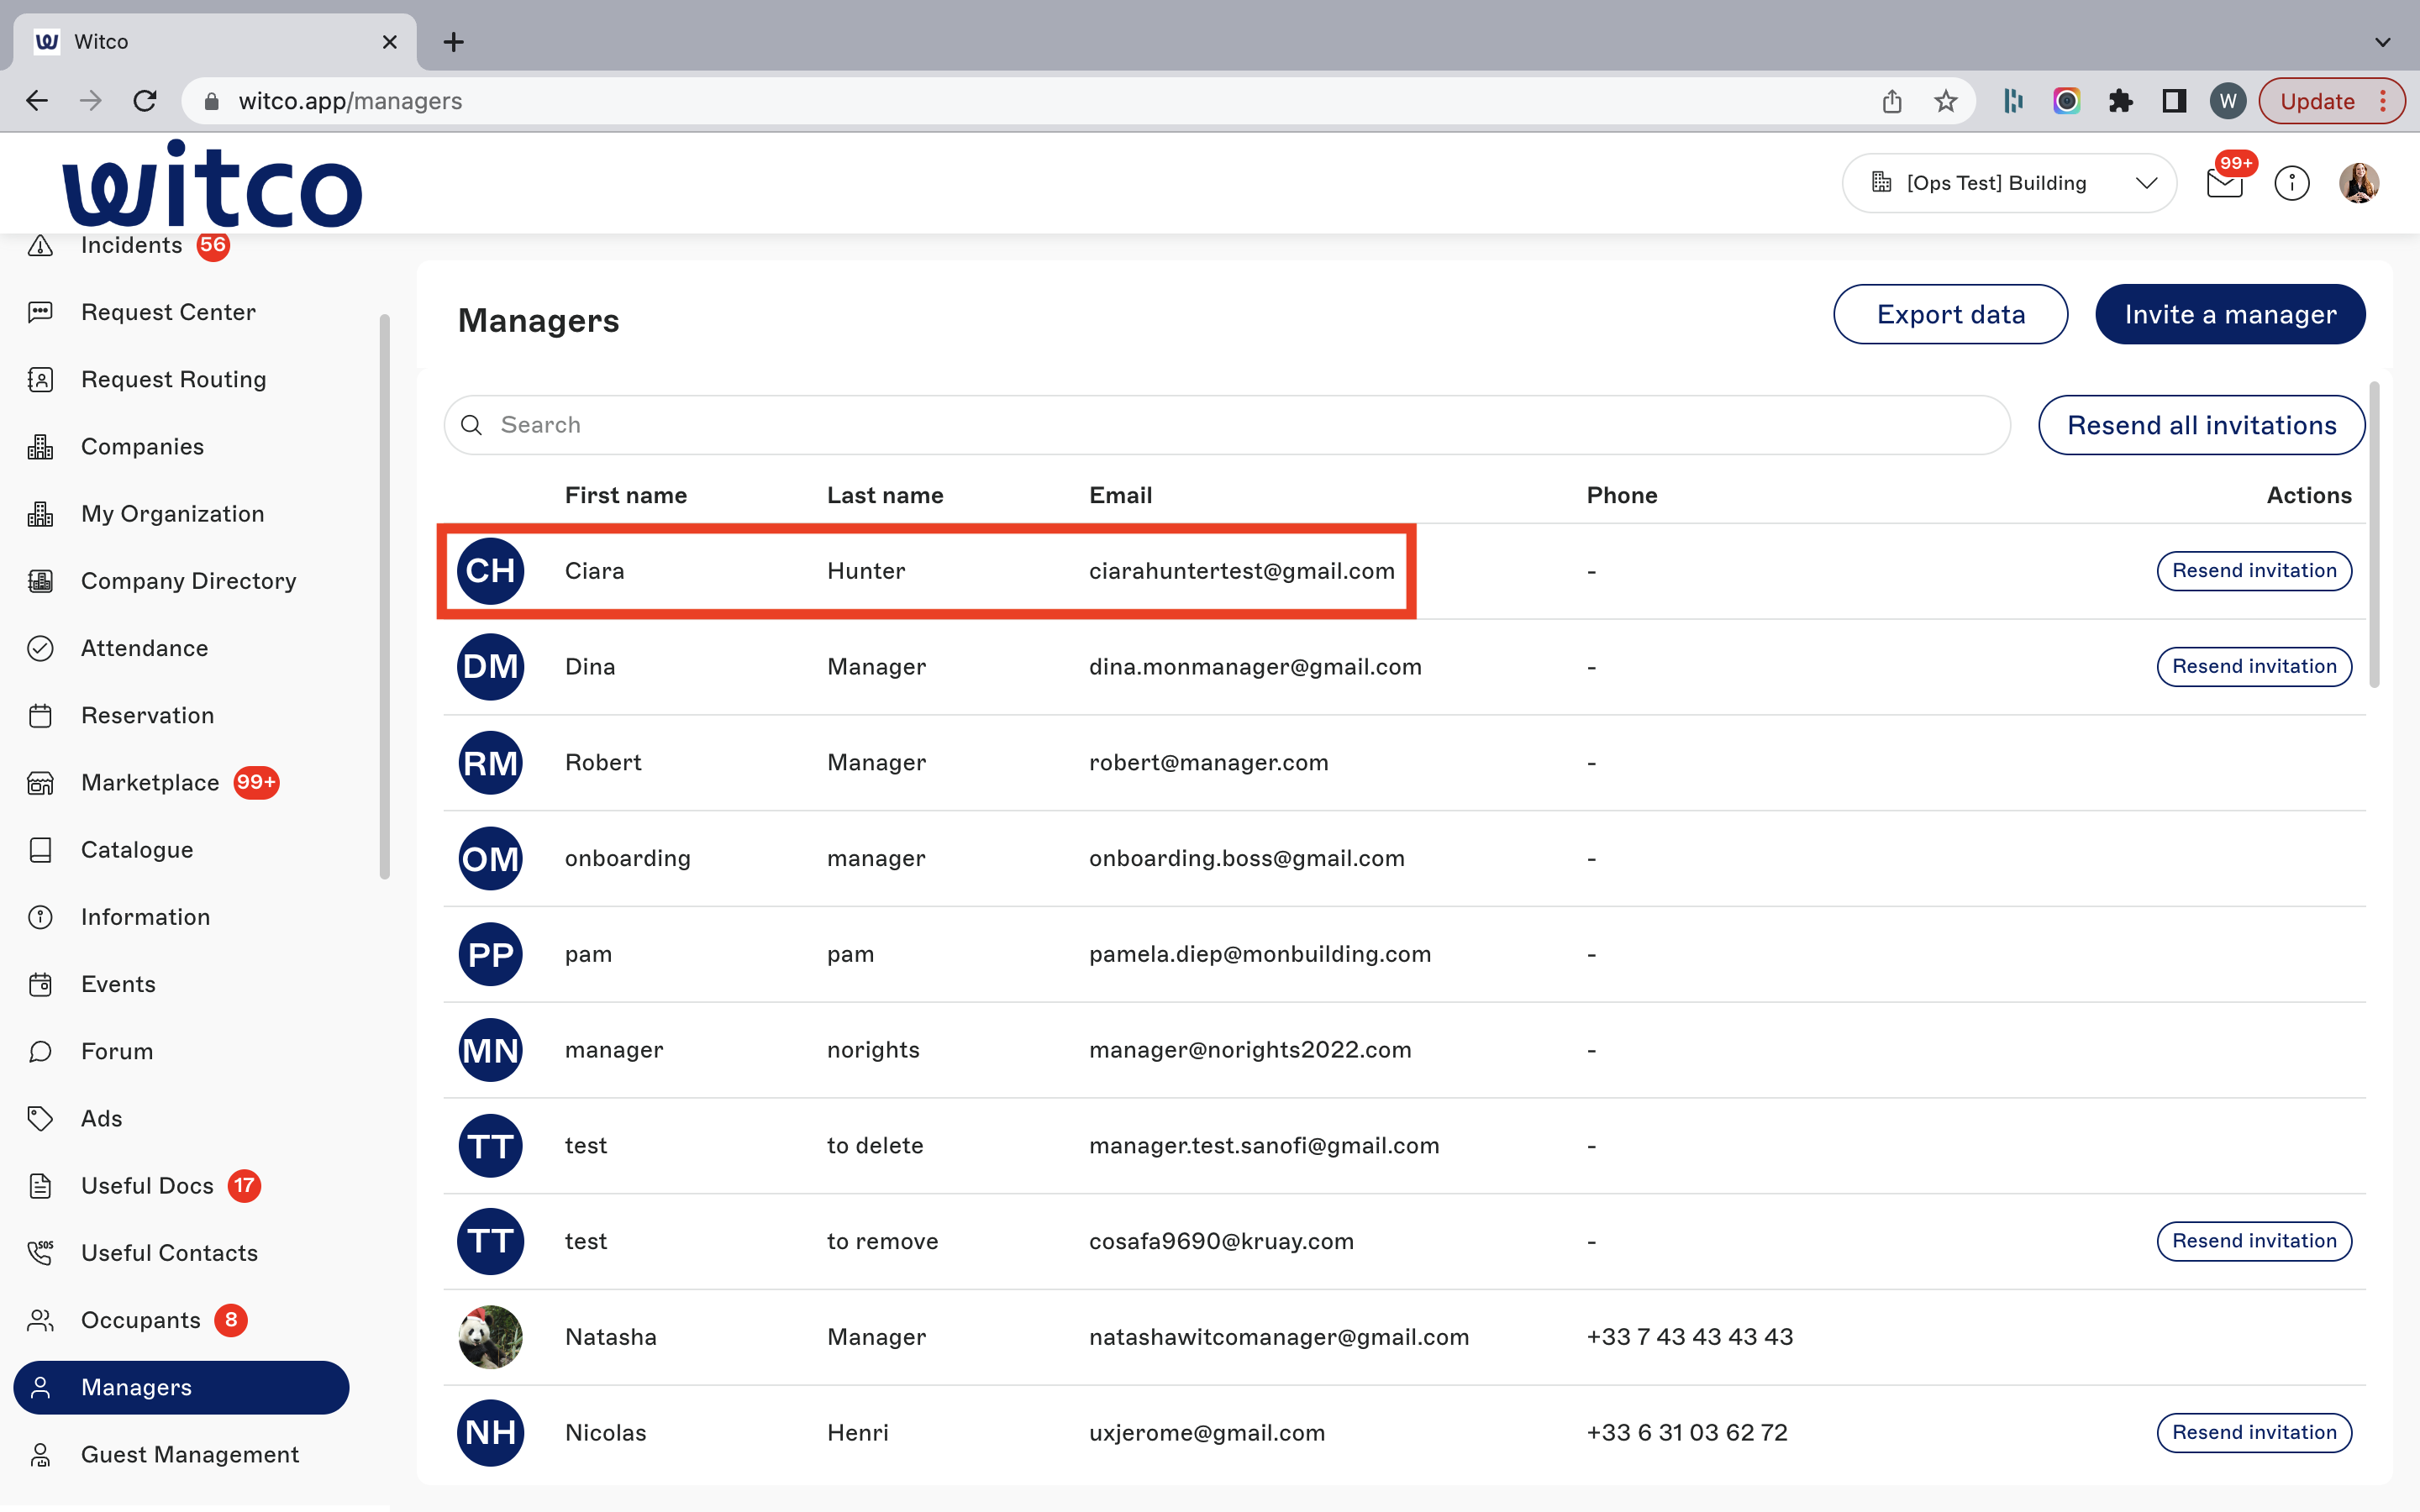This screenshot has height=1512, width=2420.
Task: Click the information circle icon in header
Action: pyautogui.click(x=2291, y=183)
